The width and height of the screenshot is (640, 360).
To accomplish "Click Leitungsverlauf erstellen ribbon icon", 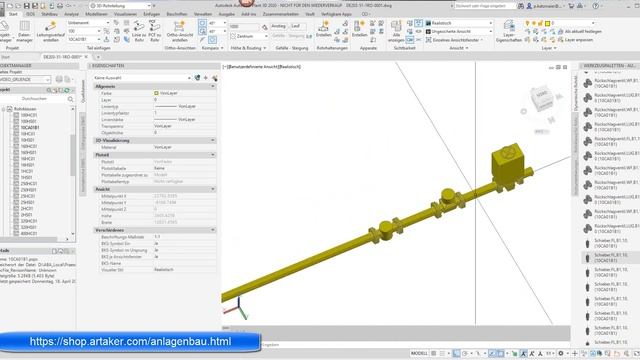I will point(51,31).
